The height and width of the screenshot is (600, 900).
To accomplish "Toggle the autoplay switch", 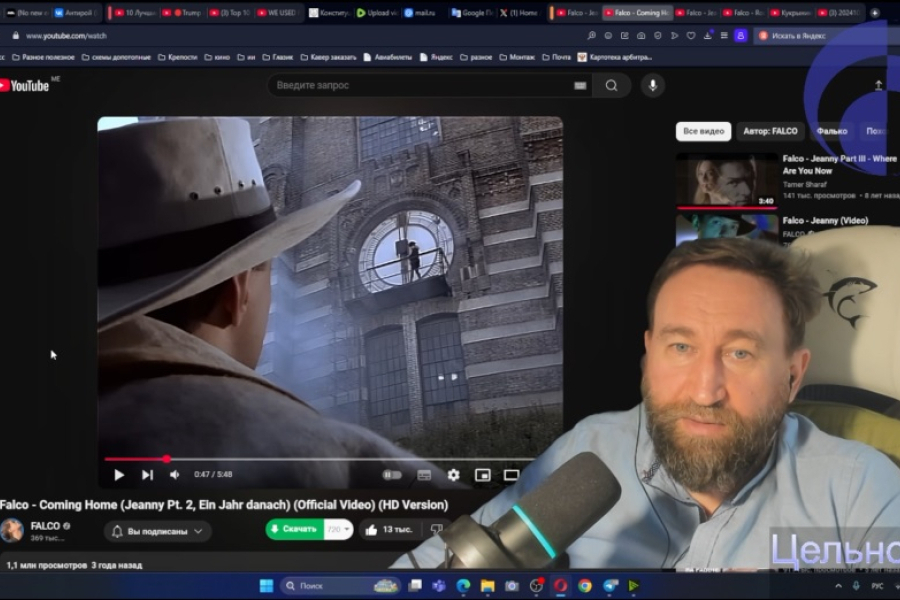I will click(x=392, y=475).
